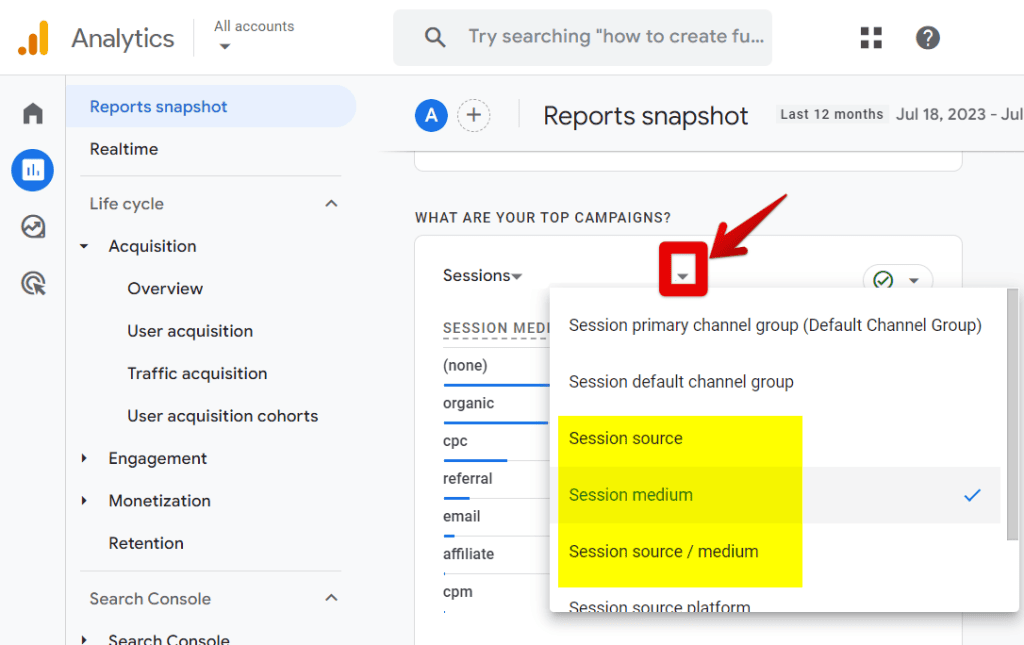This screenshot has height=645, width=1024.
Task: Click the search bar to start searching
Action: coord(583,37)
